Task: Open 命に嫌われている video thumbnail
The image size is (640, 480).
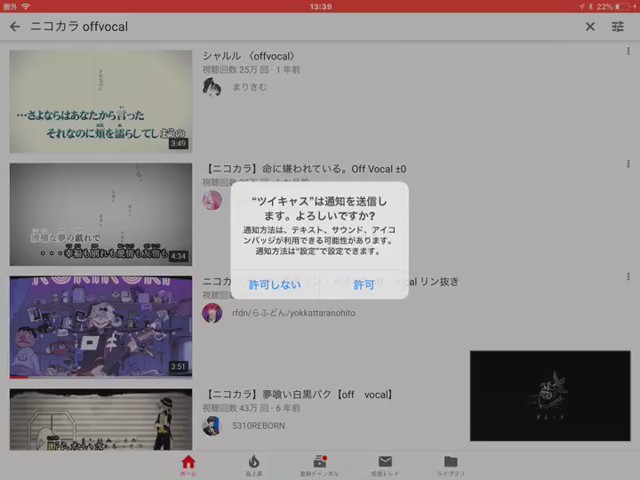Action: [x=101, y=214]
